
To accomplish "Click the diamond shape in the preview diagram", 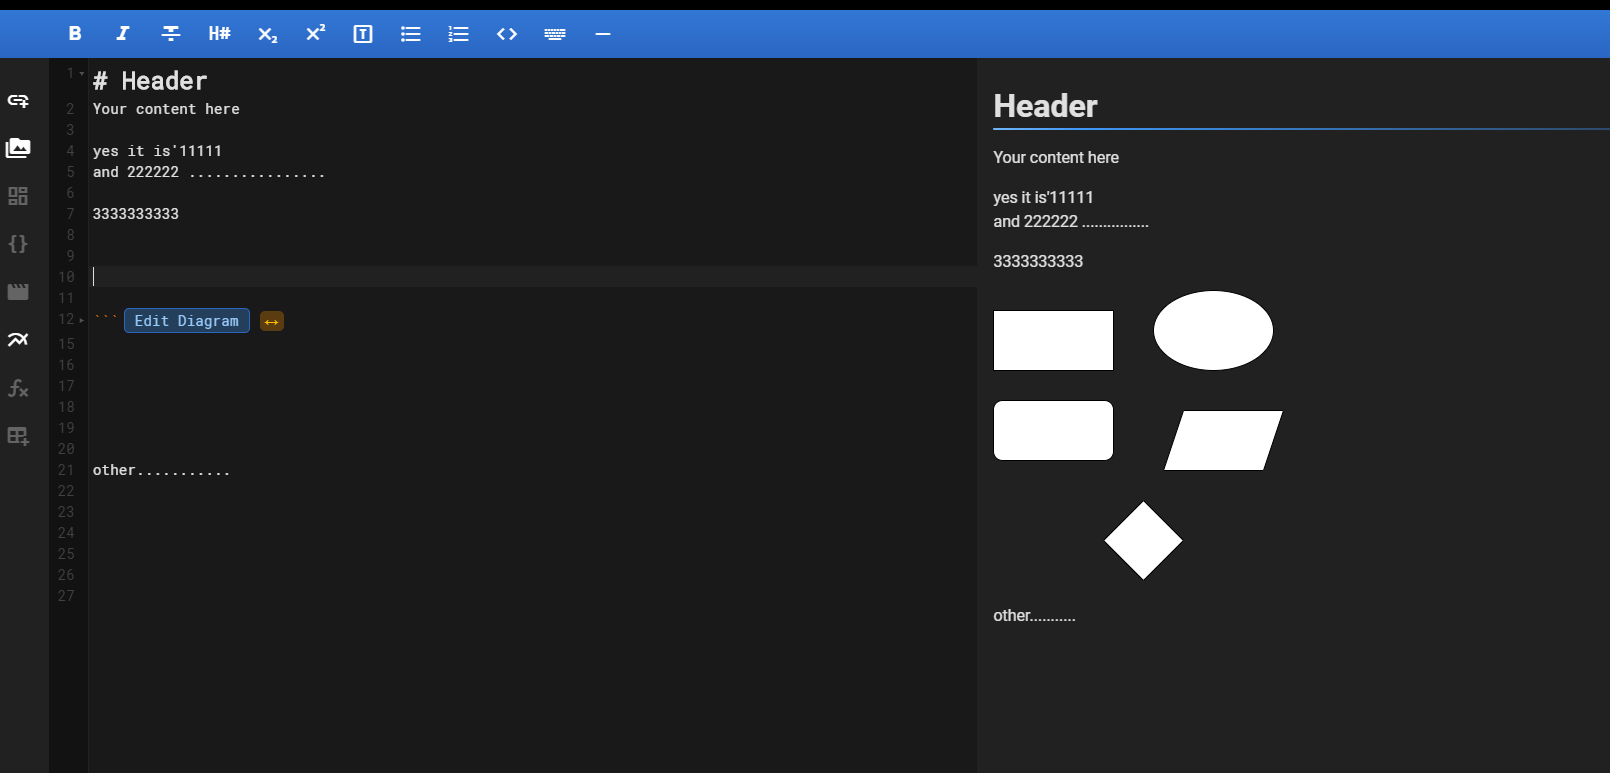I will 1143,540.
